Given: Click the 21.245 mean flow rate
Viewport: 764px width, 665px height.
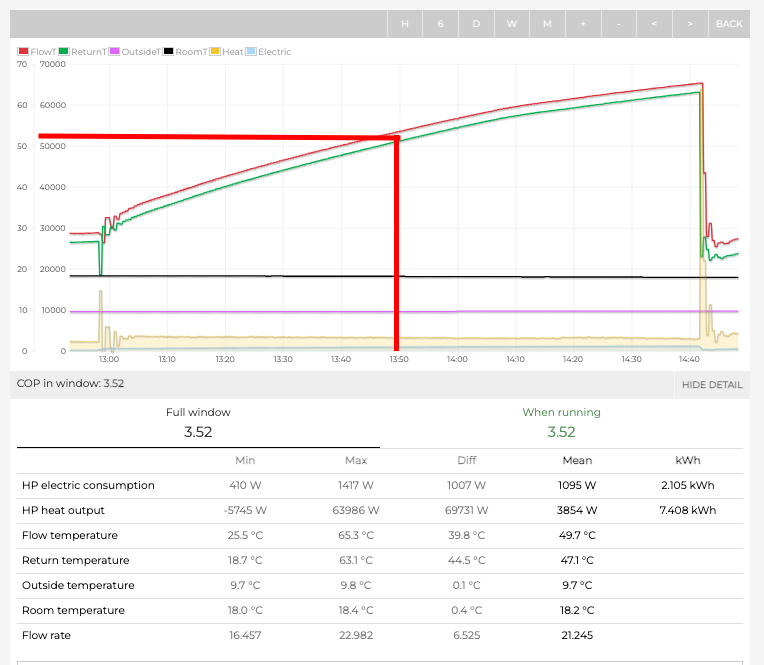Looking at the screenshot, I should (577, 635).
